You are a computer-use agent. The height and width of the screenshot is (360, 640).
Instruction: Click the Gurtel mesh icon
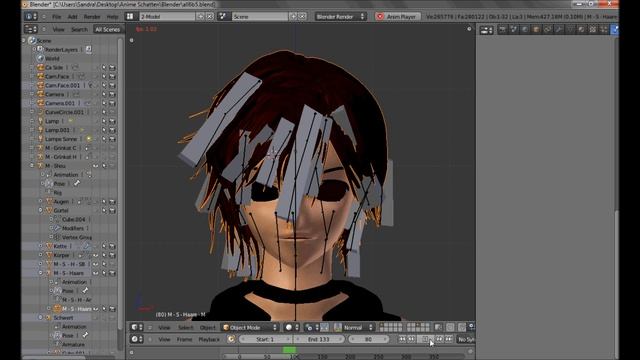tap(49, 210)
